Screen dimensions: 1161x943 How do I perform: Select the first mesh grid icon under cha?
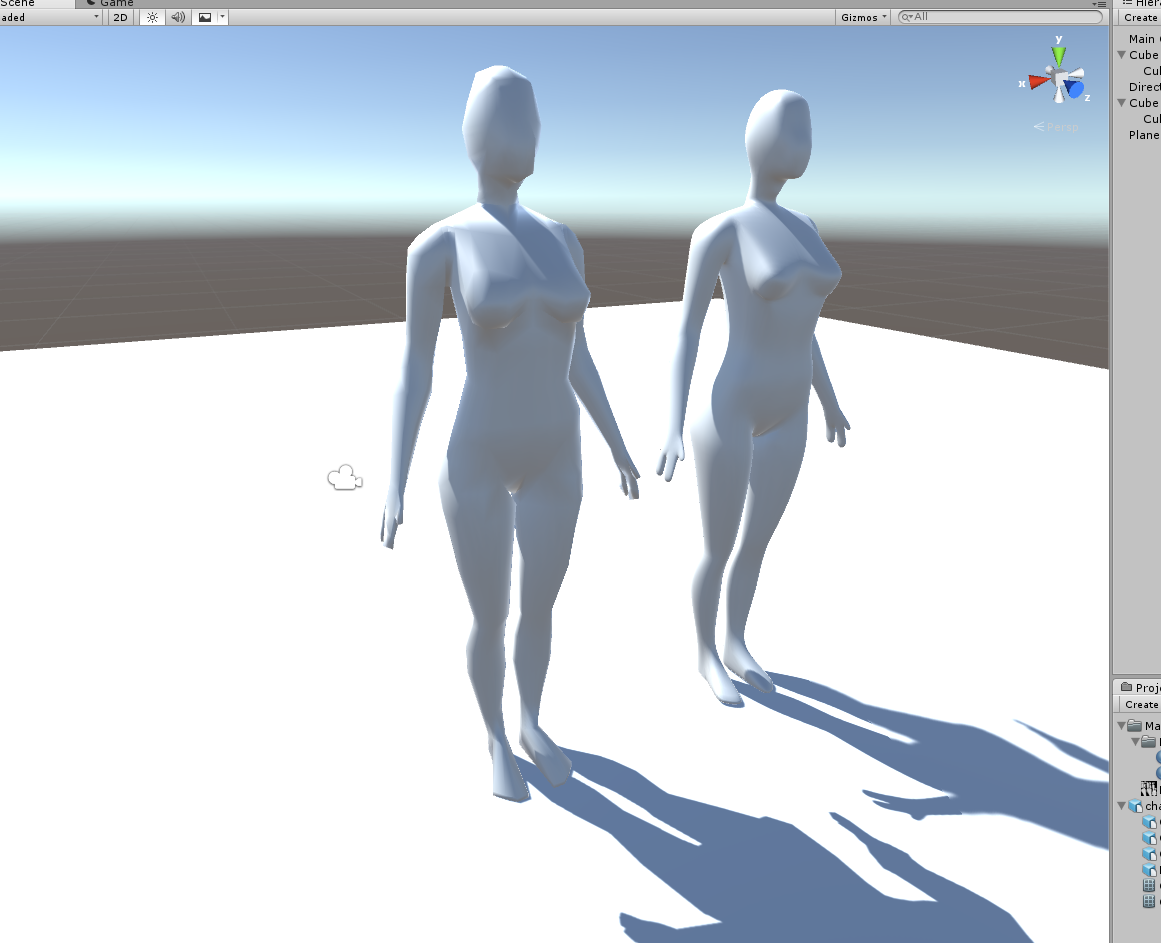(x=1148, y=885)
